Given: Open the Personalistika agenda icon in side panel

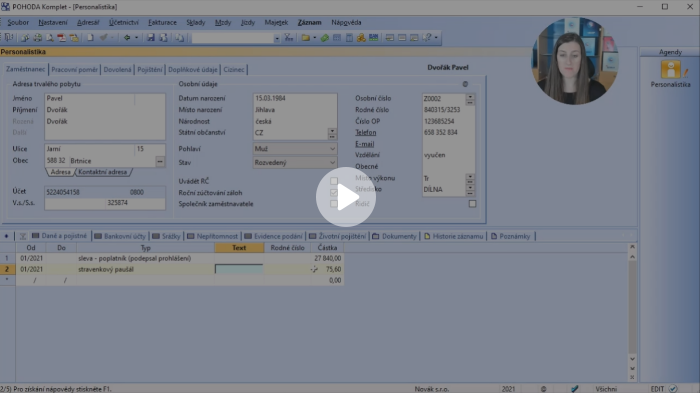Looking at the screenshot, I should [x=670, y=71].
